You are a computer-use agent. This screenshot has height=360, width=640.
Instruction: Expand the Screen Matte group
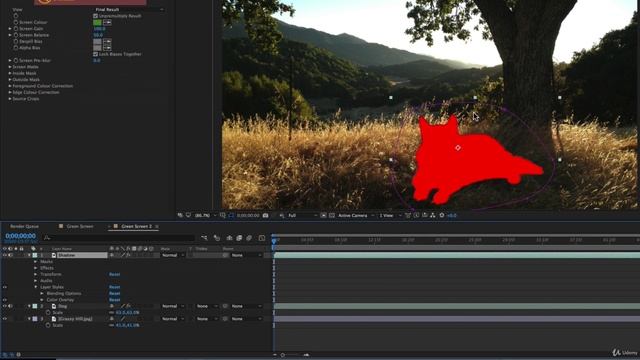click(10, 67)
